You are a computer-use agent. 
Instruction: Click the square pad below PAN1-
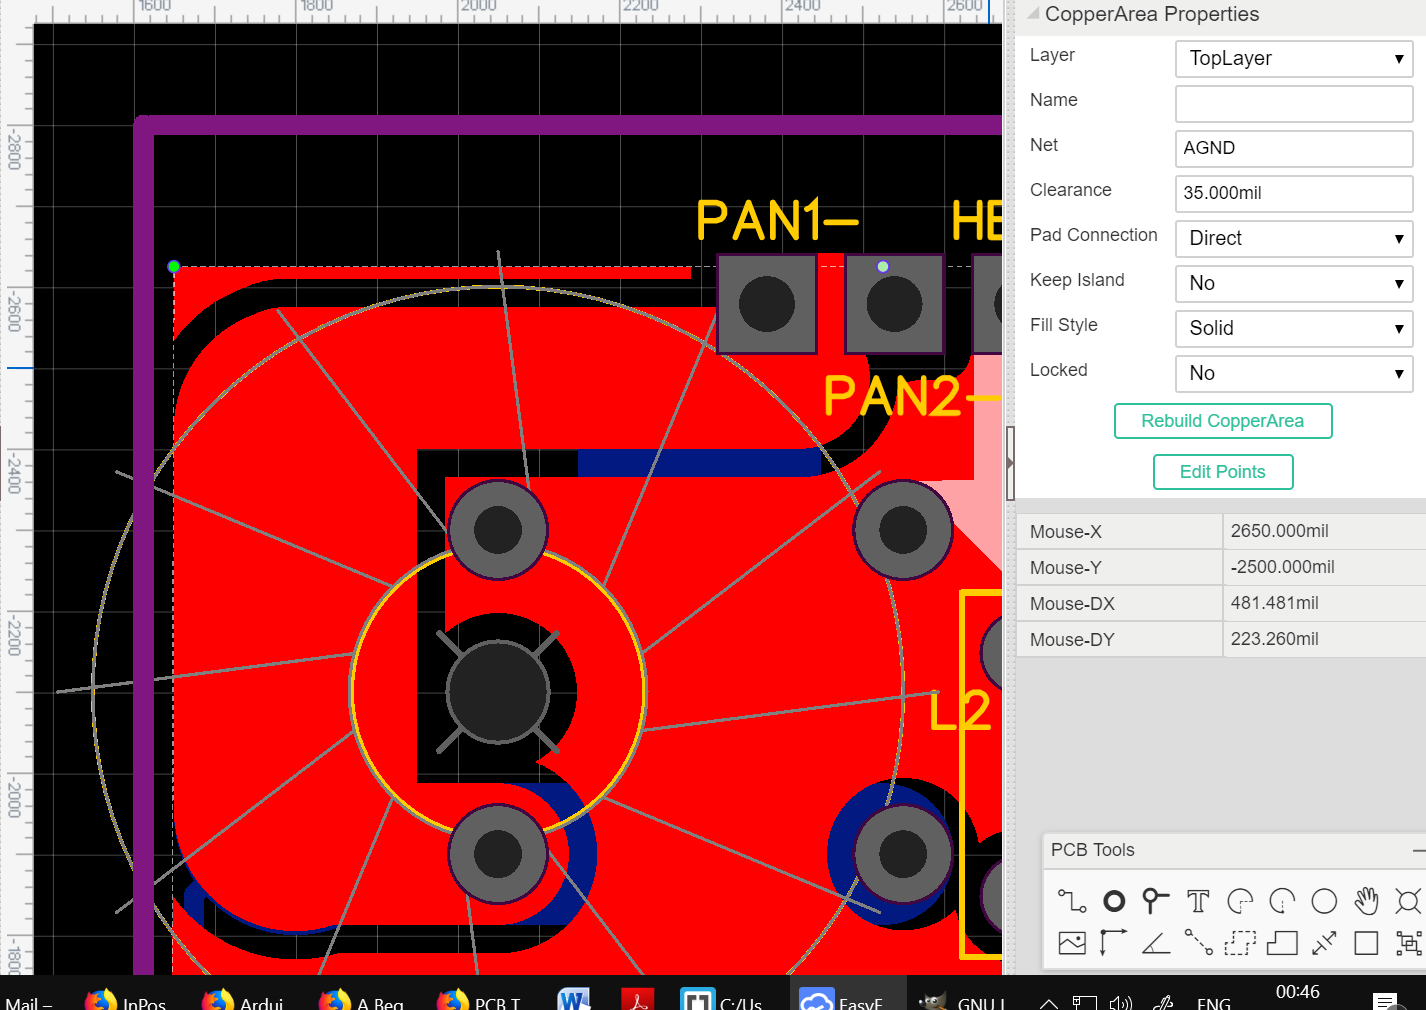point(767,304)
